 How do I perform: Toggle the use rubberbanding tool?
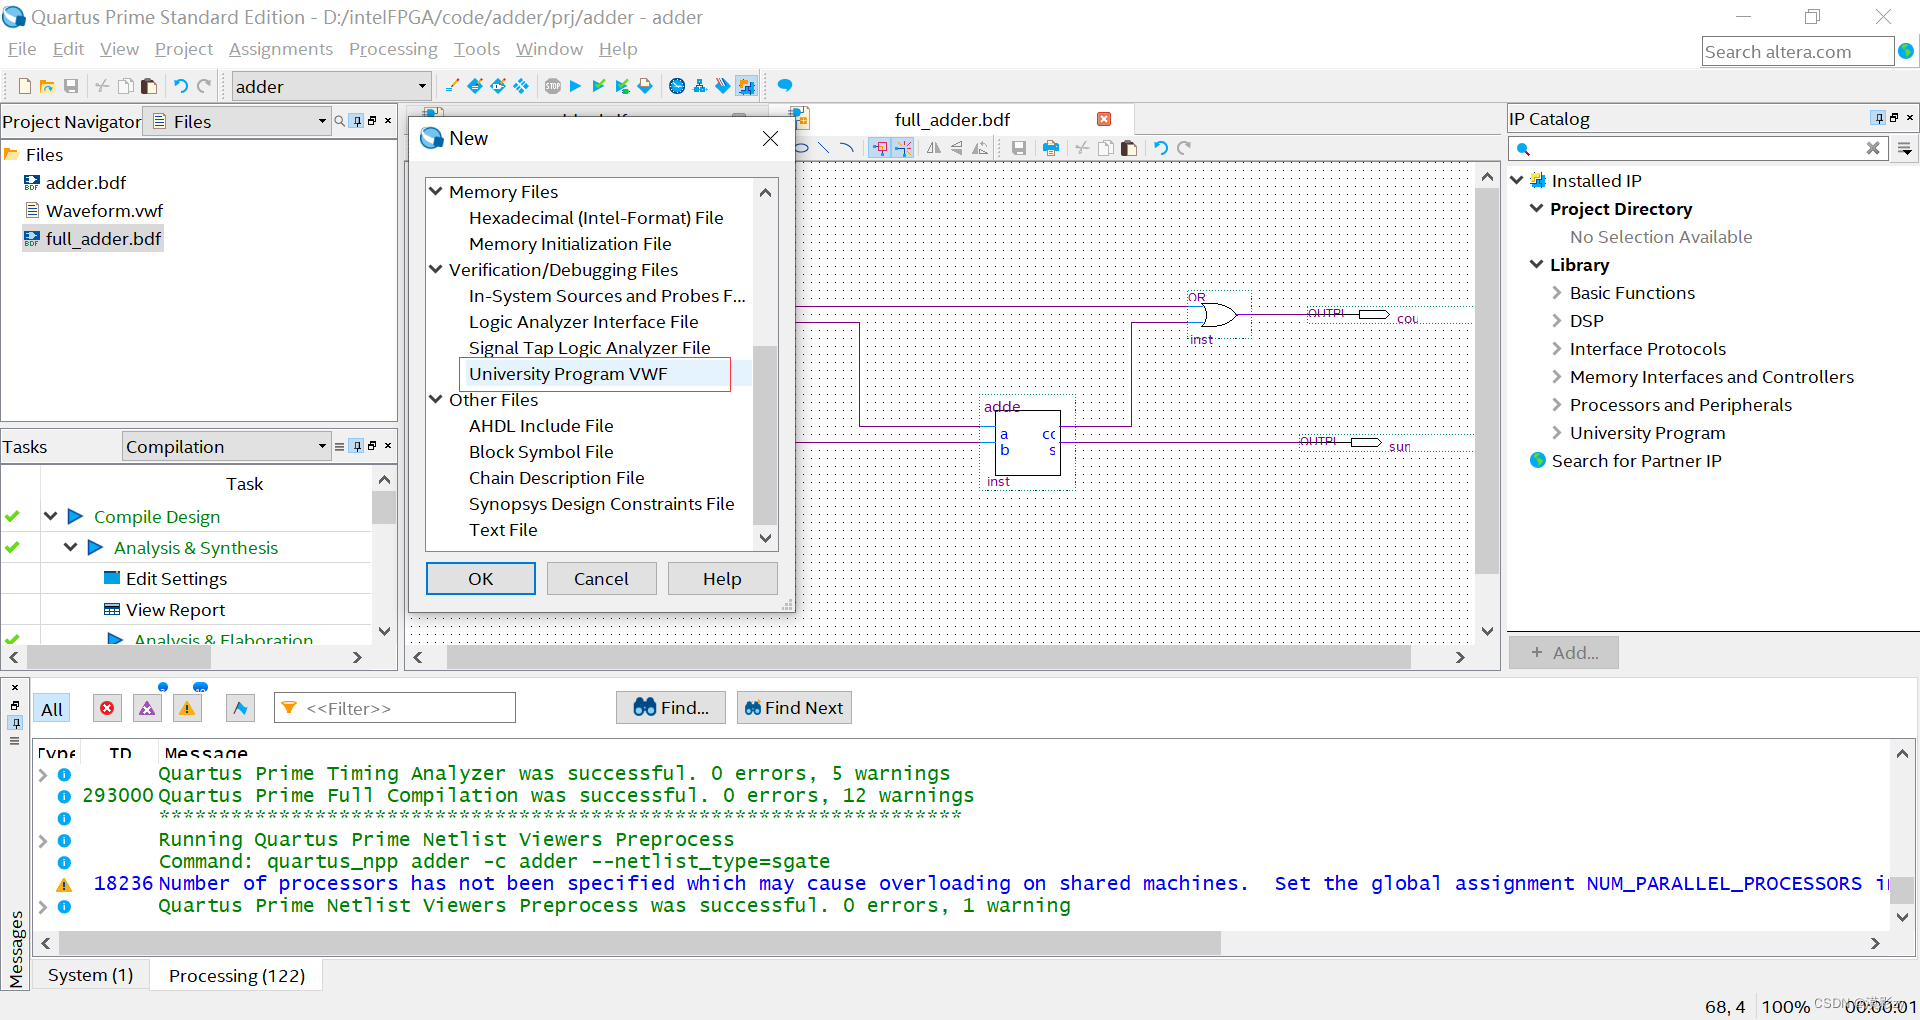tap(880, 148)
